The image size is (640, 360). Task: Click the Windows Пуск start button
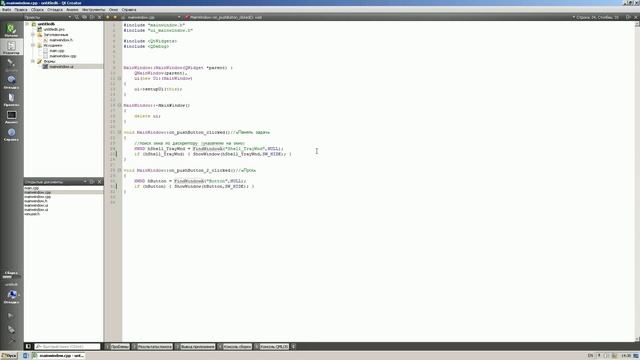coord(9,356)
